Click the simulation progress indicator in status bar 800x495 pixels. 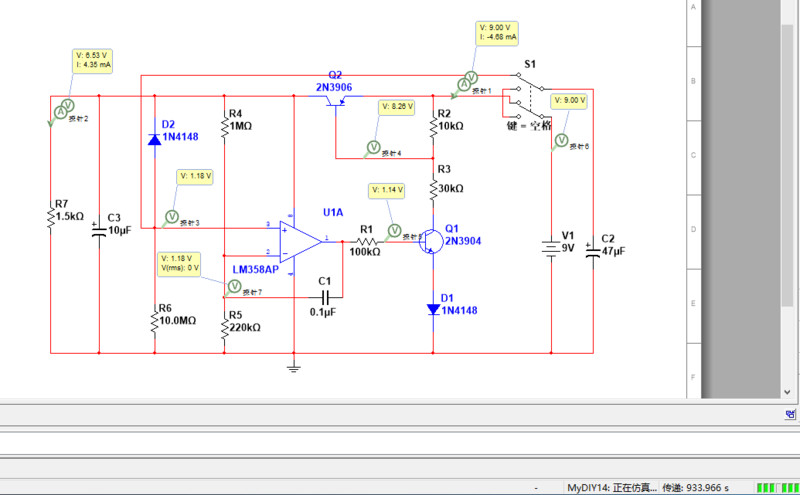pyautogui.click(x=777, y=488)
